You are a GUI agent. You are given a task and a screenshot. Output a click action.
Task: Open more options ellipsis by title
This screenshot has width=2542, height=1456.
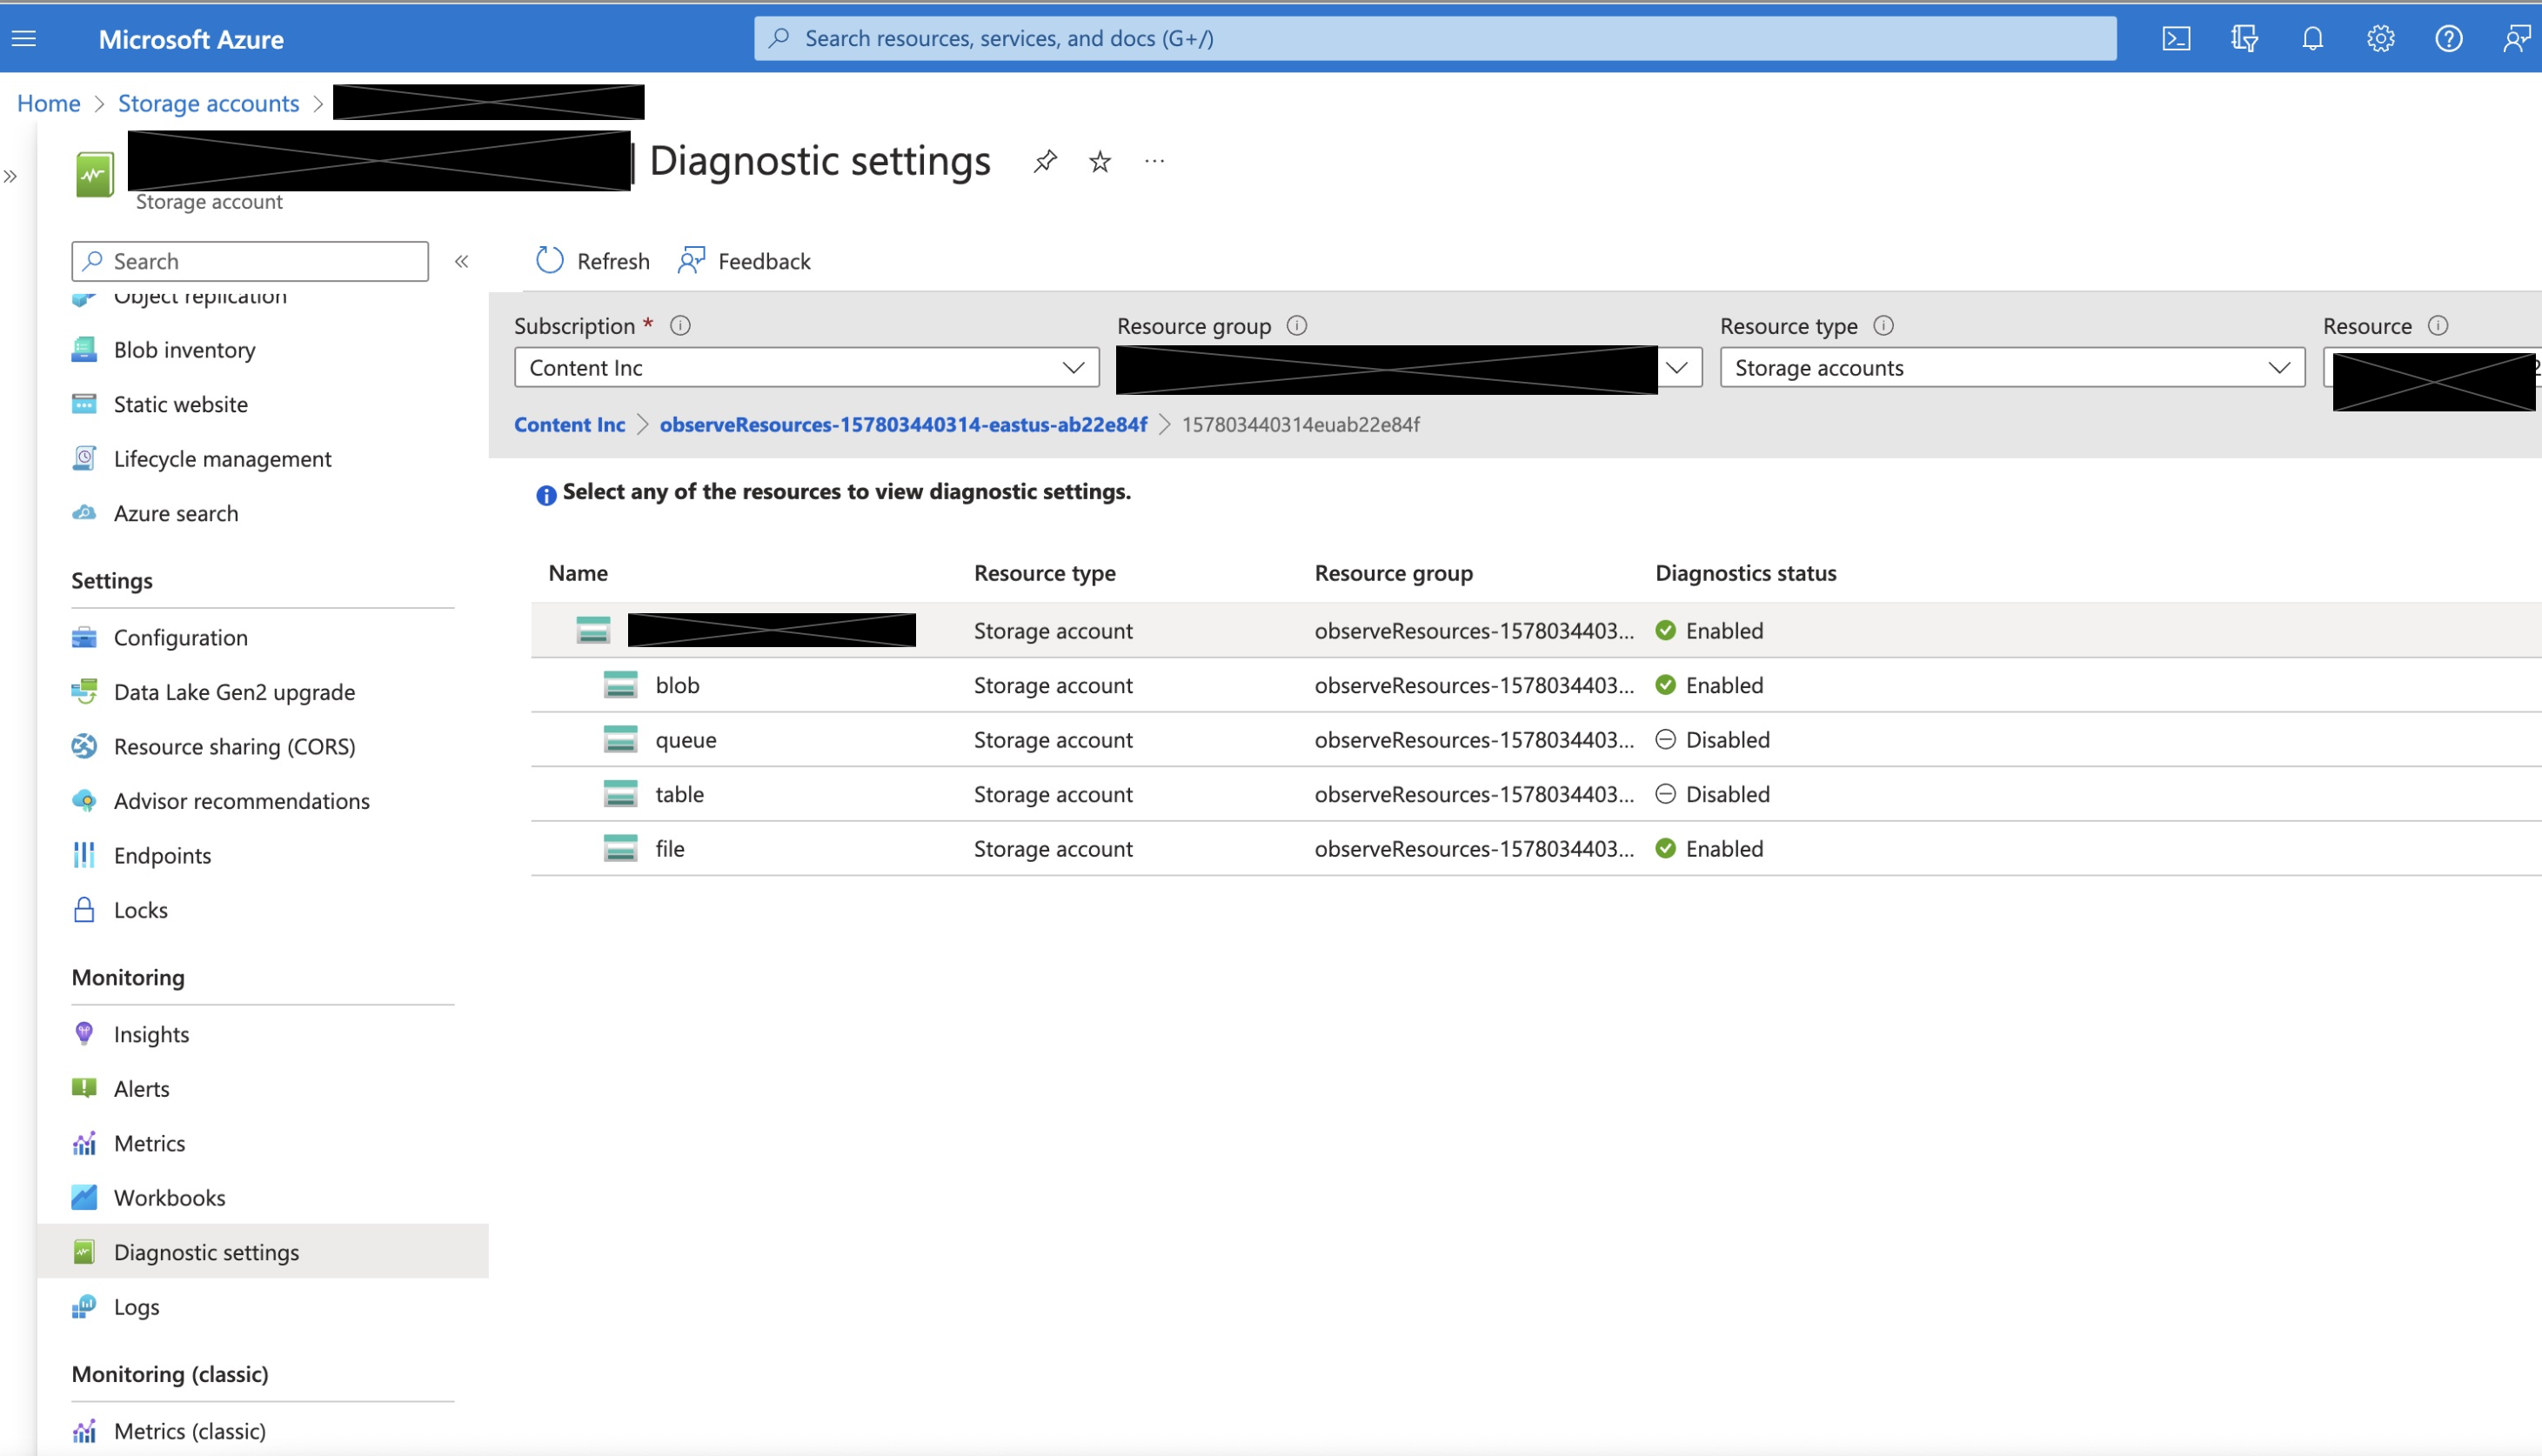(1154, 161)
